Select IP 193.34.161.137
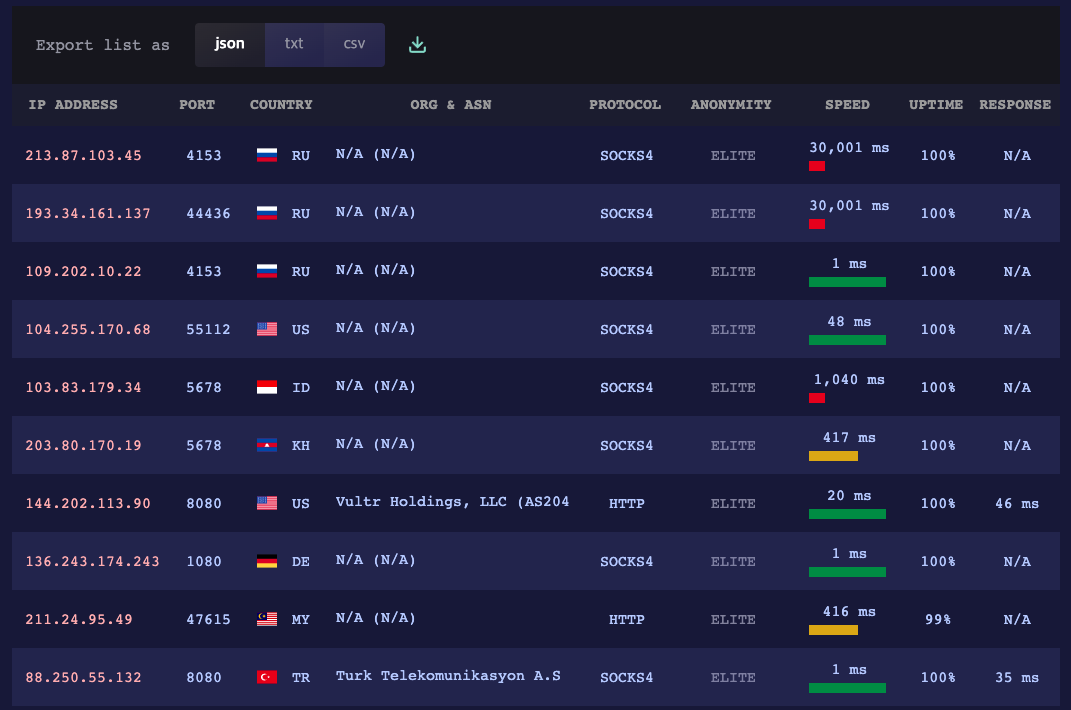The height and width of the screenshot is (710, 1071). click(x=88, y=213)
